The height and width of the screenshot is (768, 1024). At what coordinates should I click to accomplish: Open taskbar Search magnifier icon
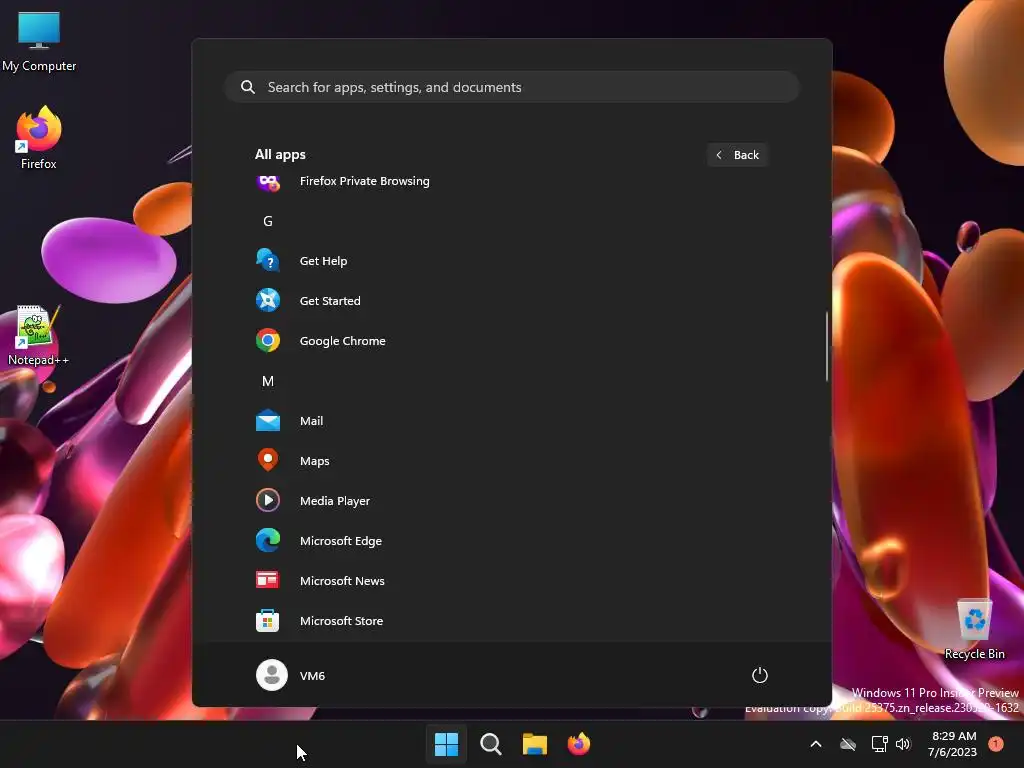pos(490,744)
